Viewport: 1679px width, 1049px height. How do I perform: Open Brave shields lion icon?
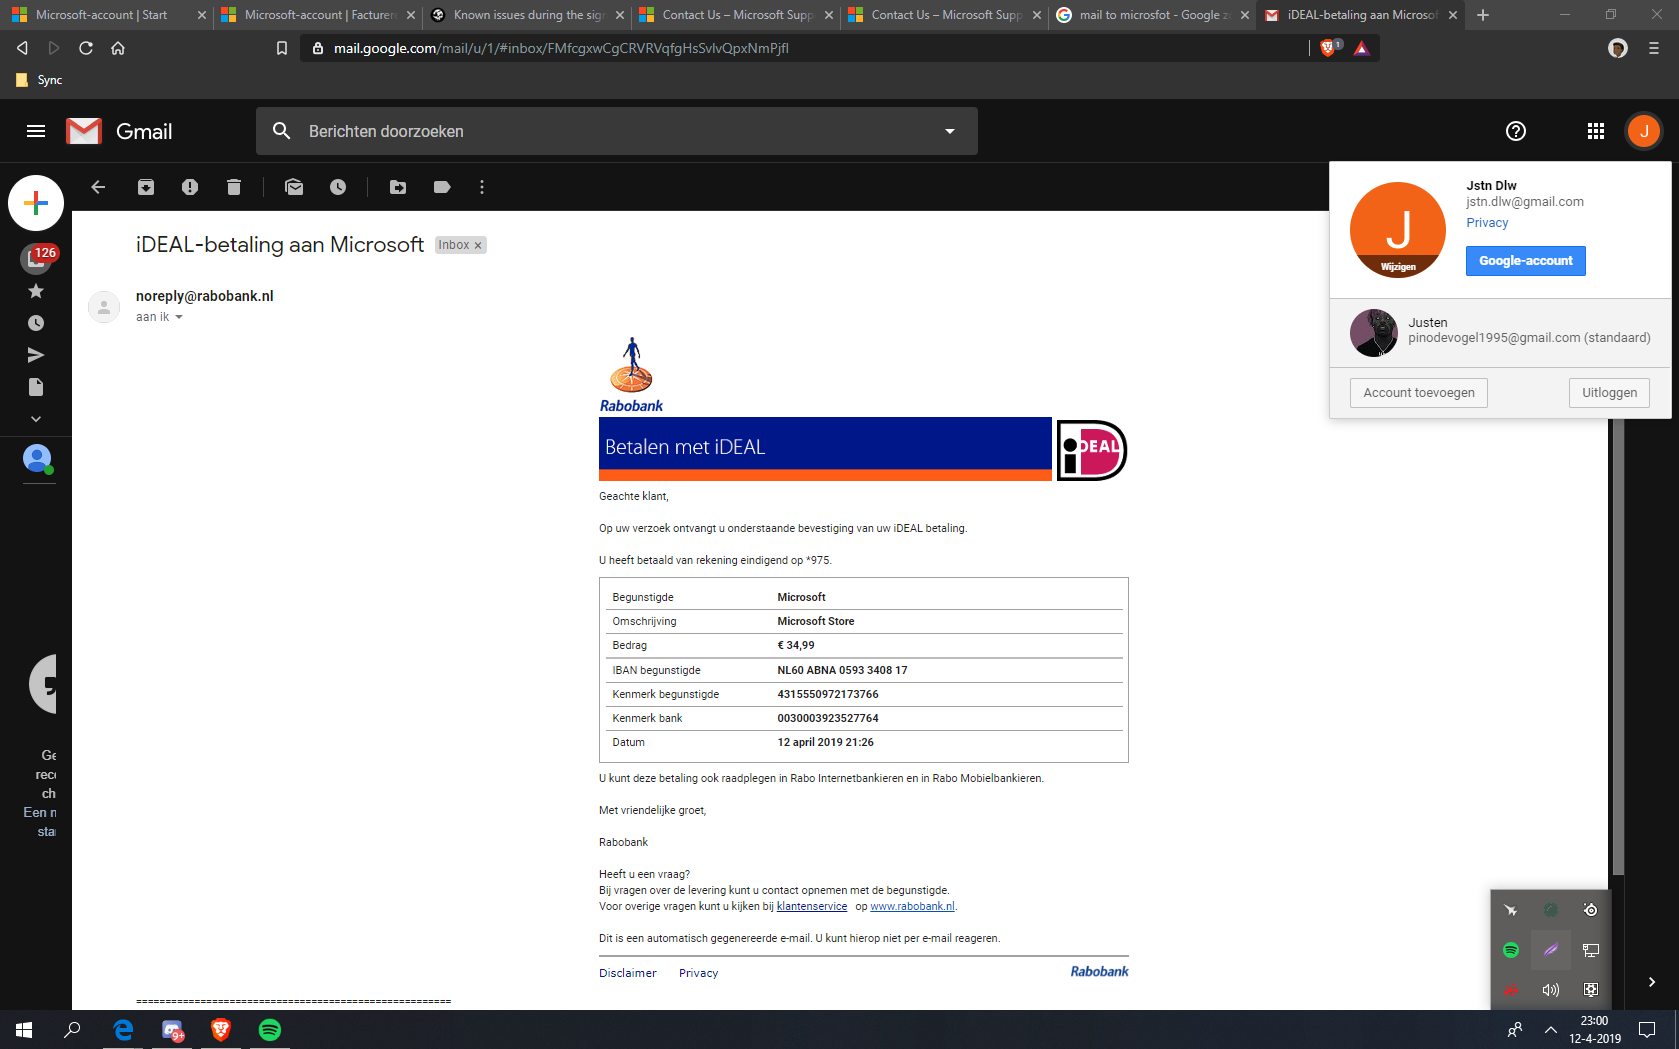pos(1328,47)
